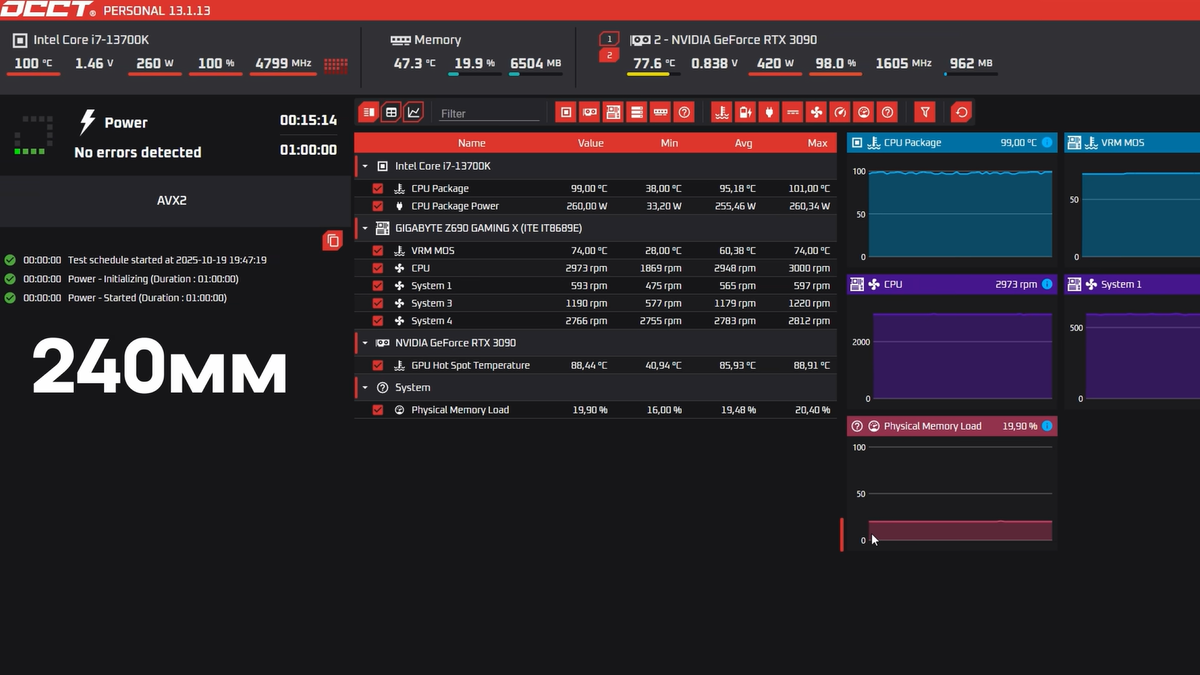
Task: Uncheck the System 1 fan row
Action: (377, 286)
